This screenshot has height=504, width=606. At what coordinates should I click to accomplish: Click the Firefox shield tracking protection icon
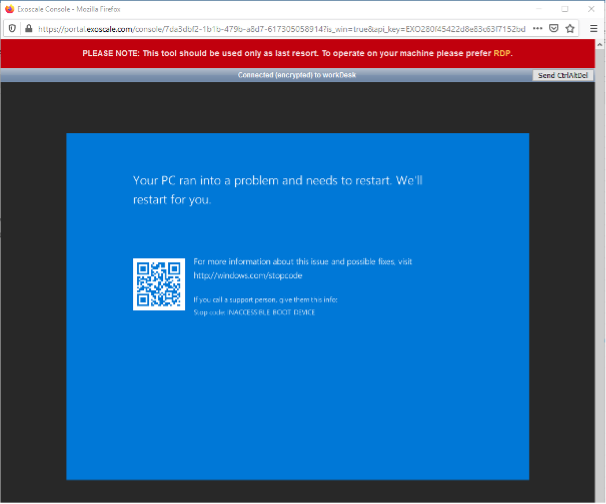click(x=12, y=28)
